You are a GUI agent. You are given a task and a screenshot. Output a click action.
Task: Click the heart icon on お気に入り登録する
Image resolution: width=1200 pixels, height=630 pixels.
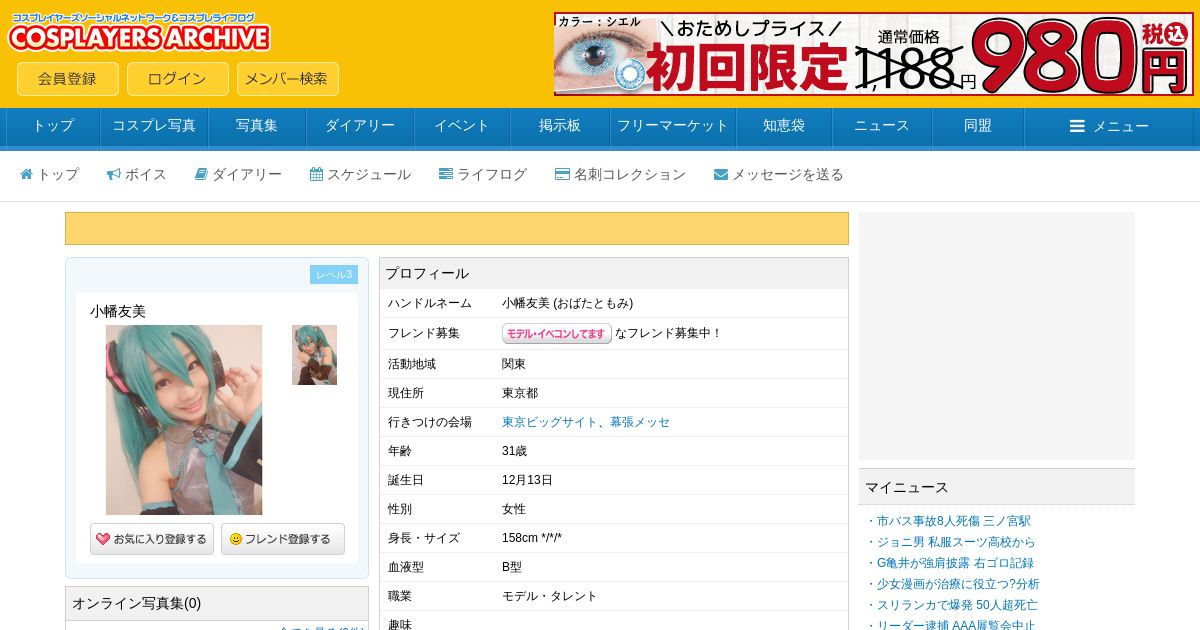pos(103,539)
